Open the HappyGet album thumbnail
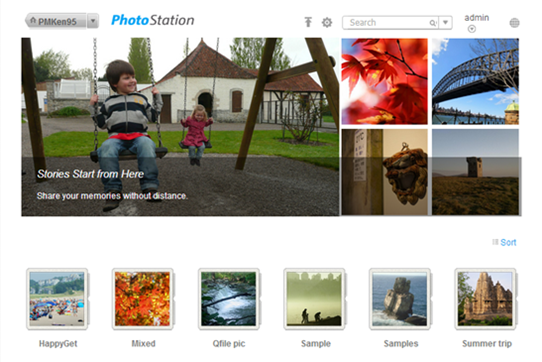The width and height of the screenshot is (542, 362). point(57,299)
